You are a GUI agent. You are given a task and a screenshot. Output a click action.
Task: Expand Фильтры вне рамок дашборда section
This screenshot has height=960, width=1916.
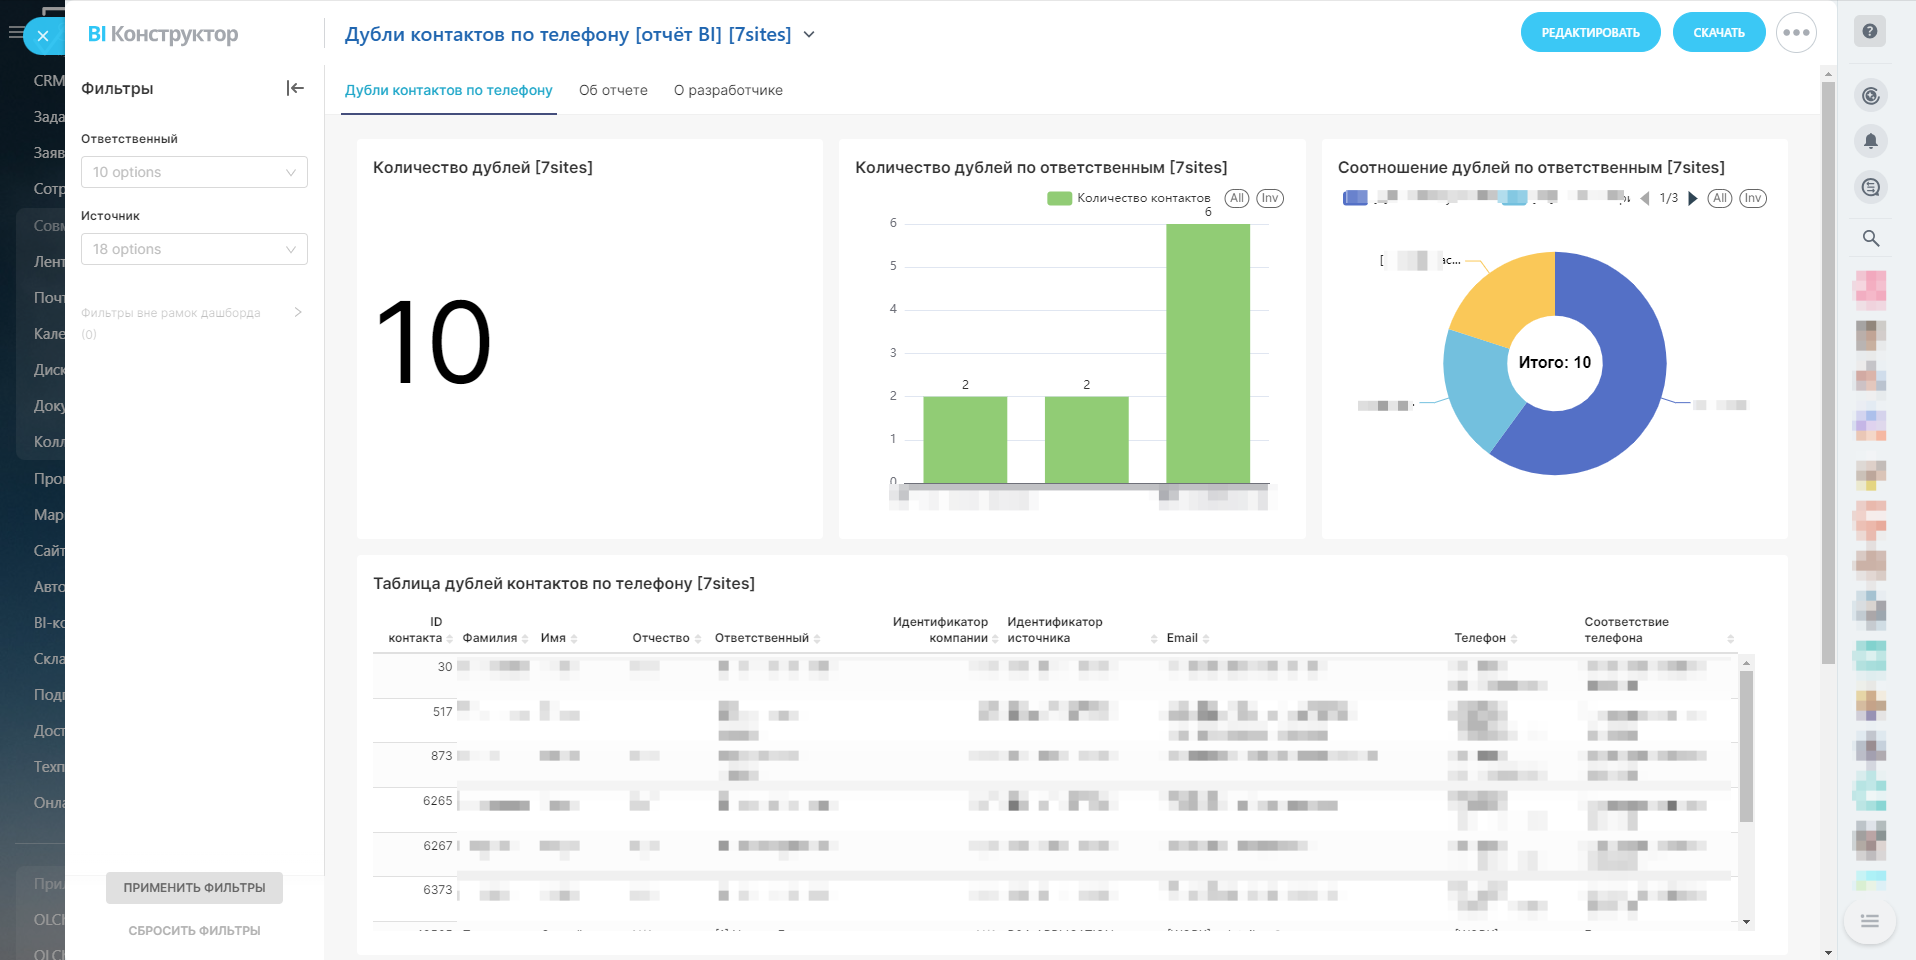[x=297, y=313]
